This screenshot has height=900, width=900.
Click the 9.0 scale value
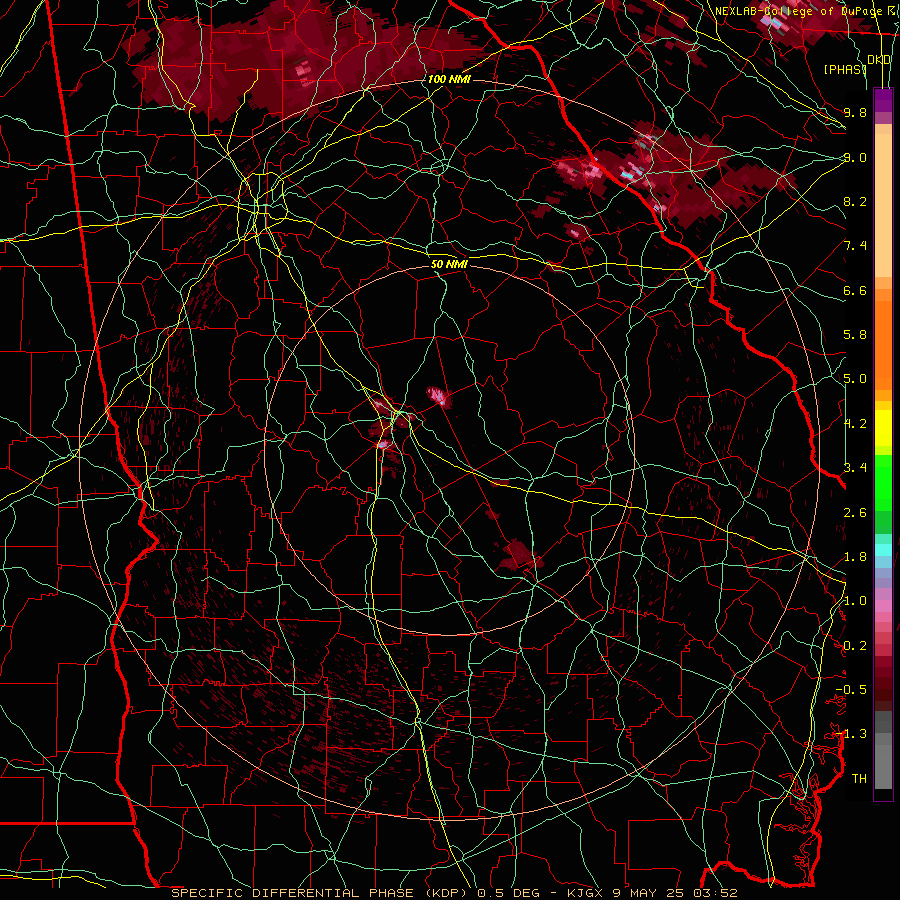855,157
